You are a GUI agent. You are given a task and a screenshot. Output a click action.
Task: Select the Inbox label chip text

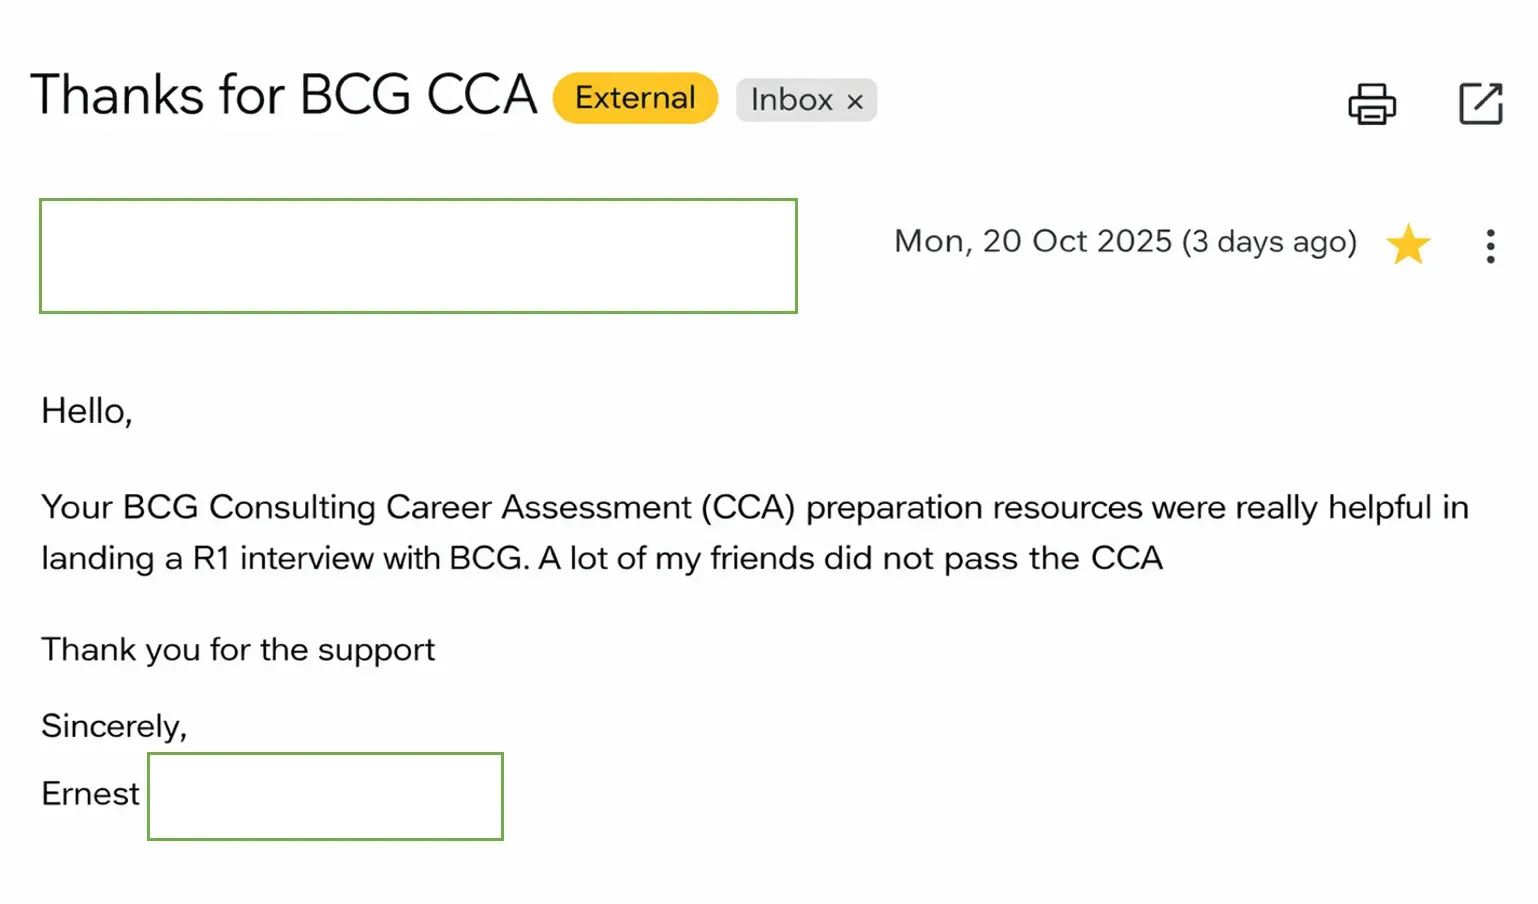tap(791, 100)
